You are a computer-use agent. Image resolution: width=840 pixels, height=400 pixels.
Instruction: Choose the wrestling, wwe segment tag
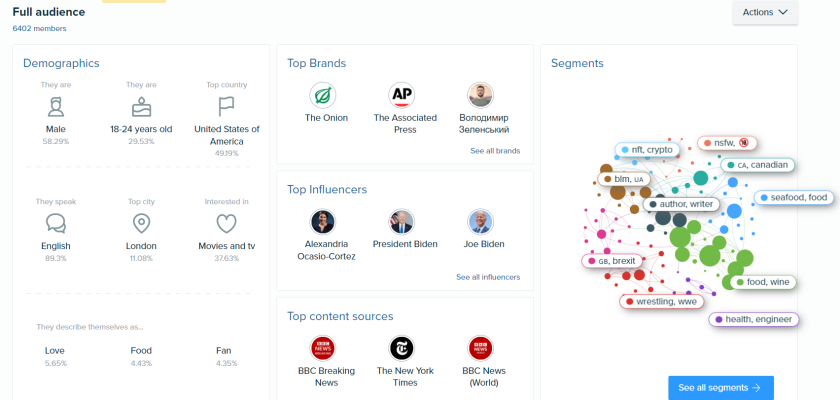pyautogui.click(x=660, y=301)
